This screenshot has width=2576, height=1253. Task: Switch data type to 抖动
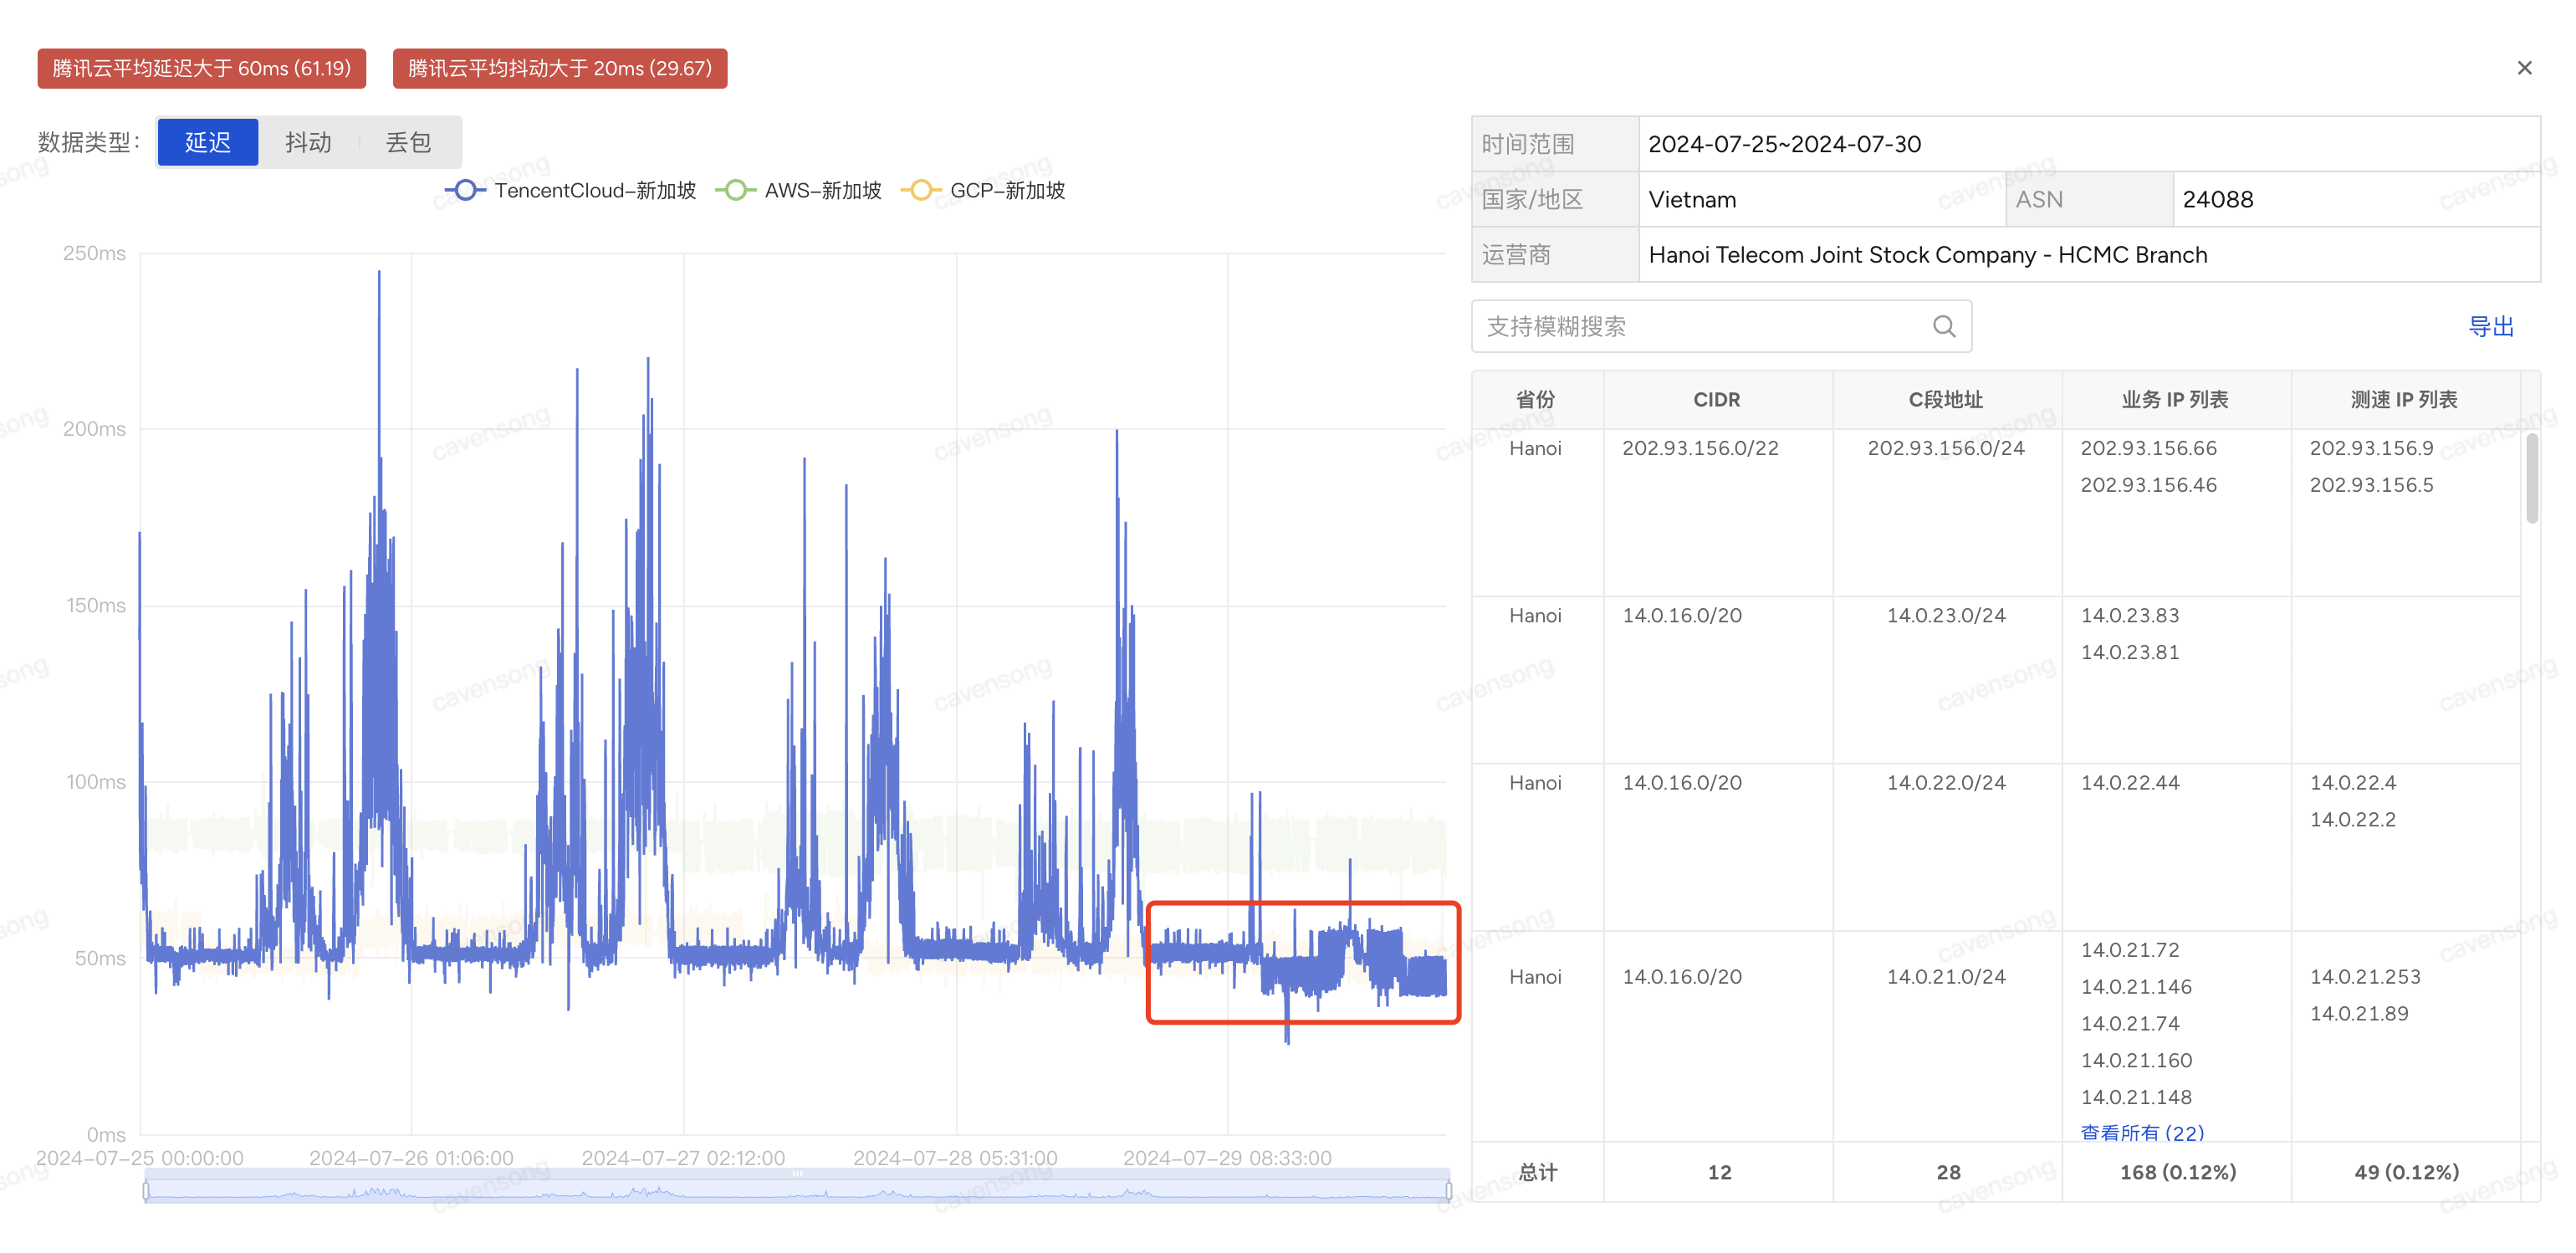click(x=308, y=142)
